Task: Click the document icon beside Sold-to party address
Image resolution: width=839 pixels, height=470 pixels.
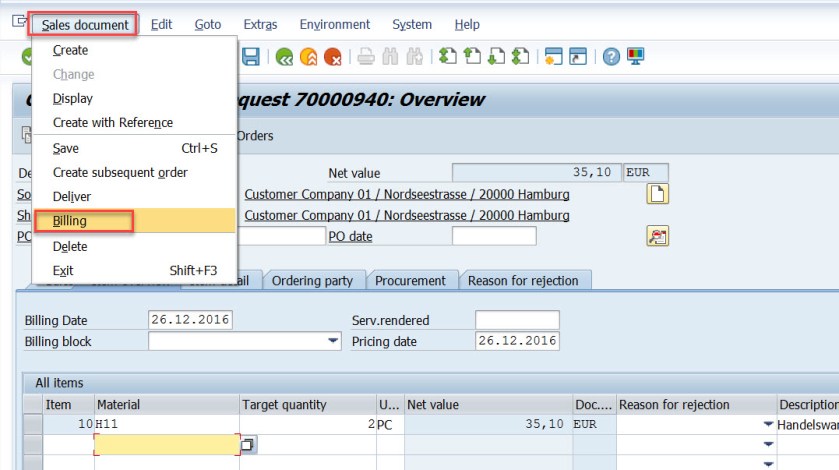Action: point(658,194)
